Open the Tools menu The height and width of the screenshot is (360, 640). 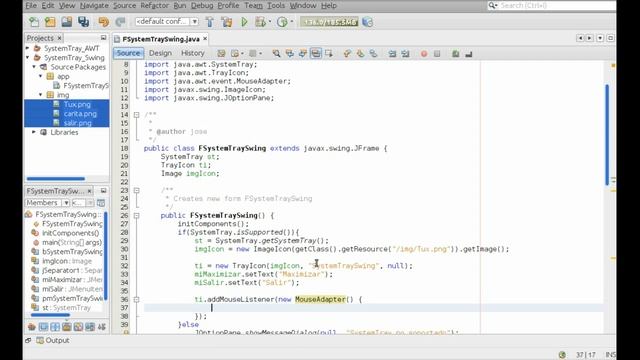[276, 6]
